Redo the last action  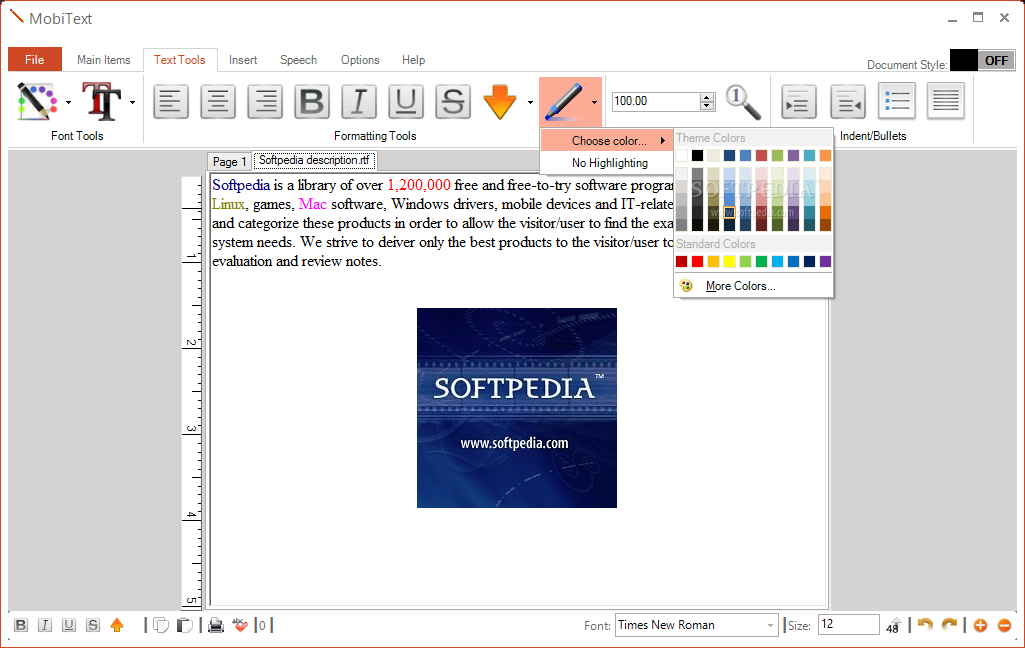pyautogui.click(x=949, y=625)
